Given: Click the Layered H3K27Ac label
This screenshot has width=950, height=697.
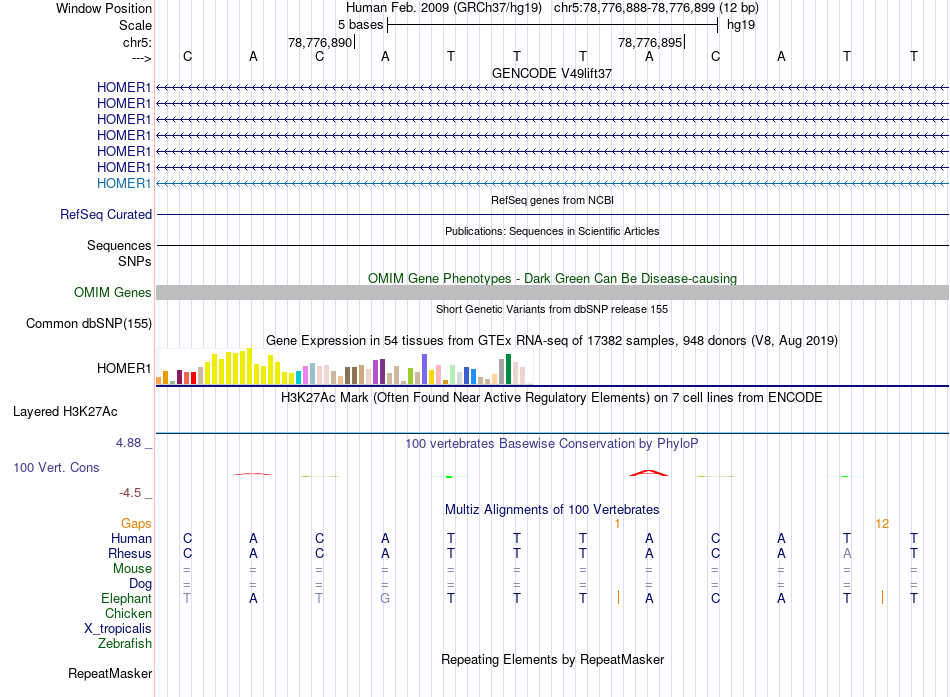Looking at the screenshot, I should [x=65, y=412].
